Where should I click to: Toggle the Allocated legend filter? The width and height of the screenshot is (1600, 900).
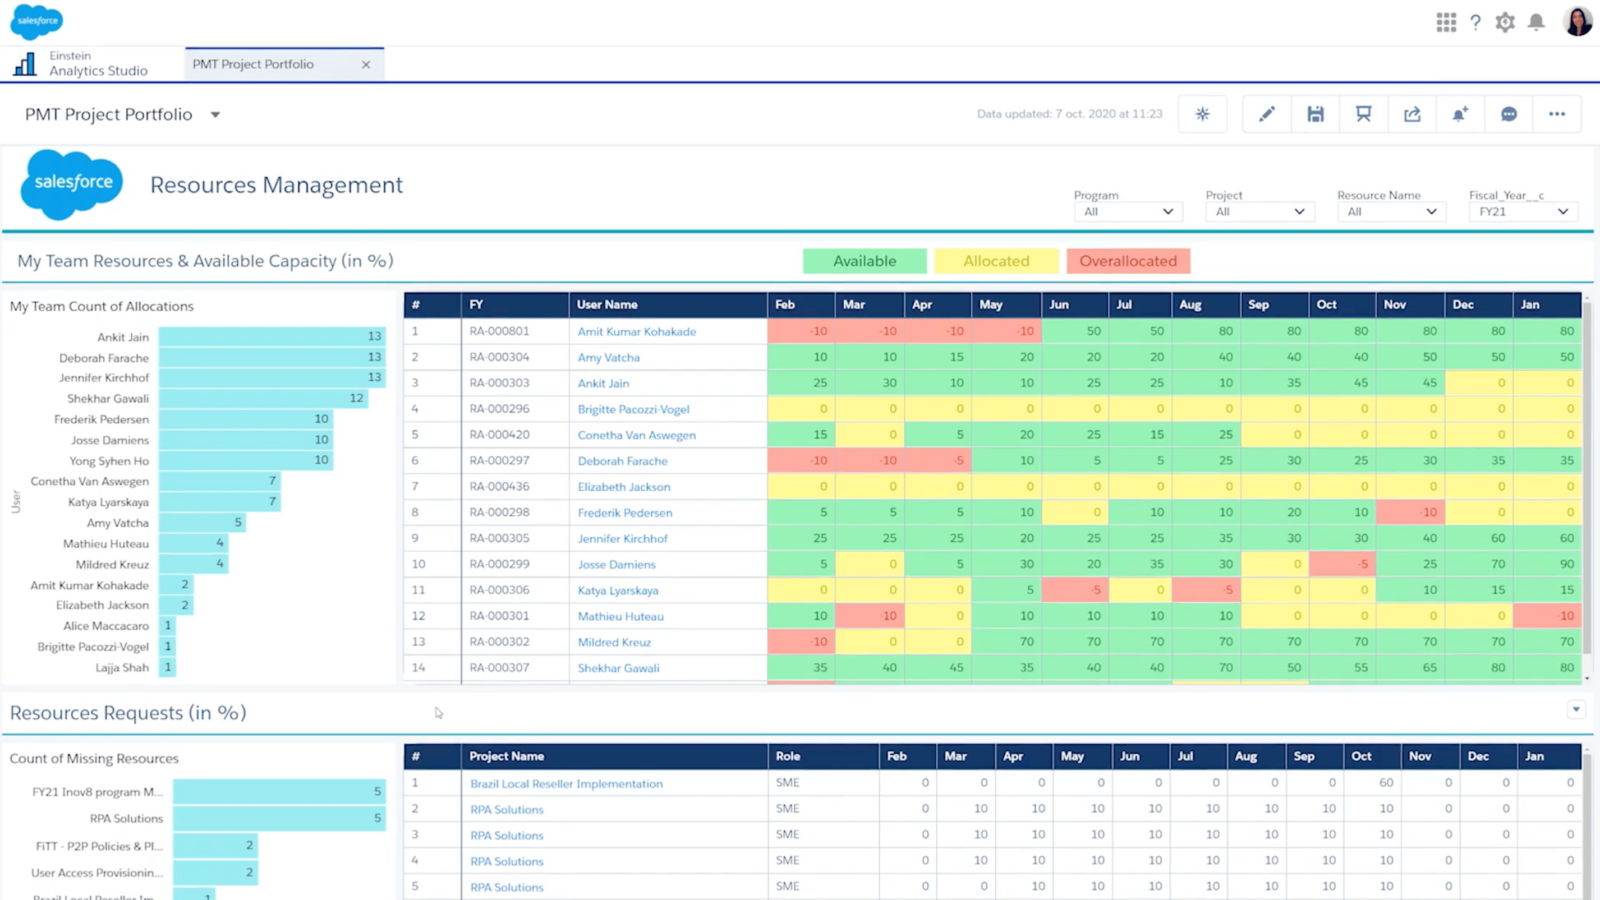(996, 261)
